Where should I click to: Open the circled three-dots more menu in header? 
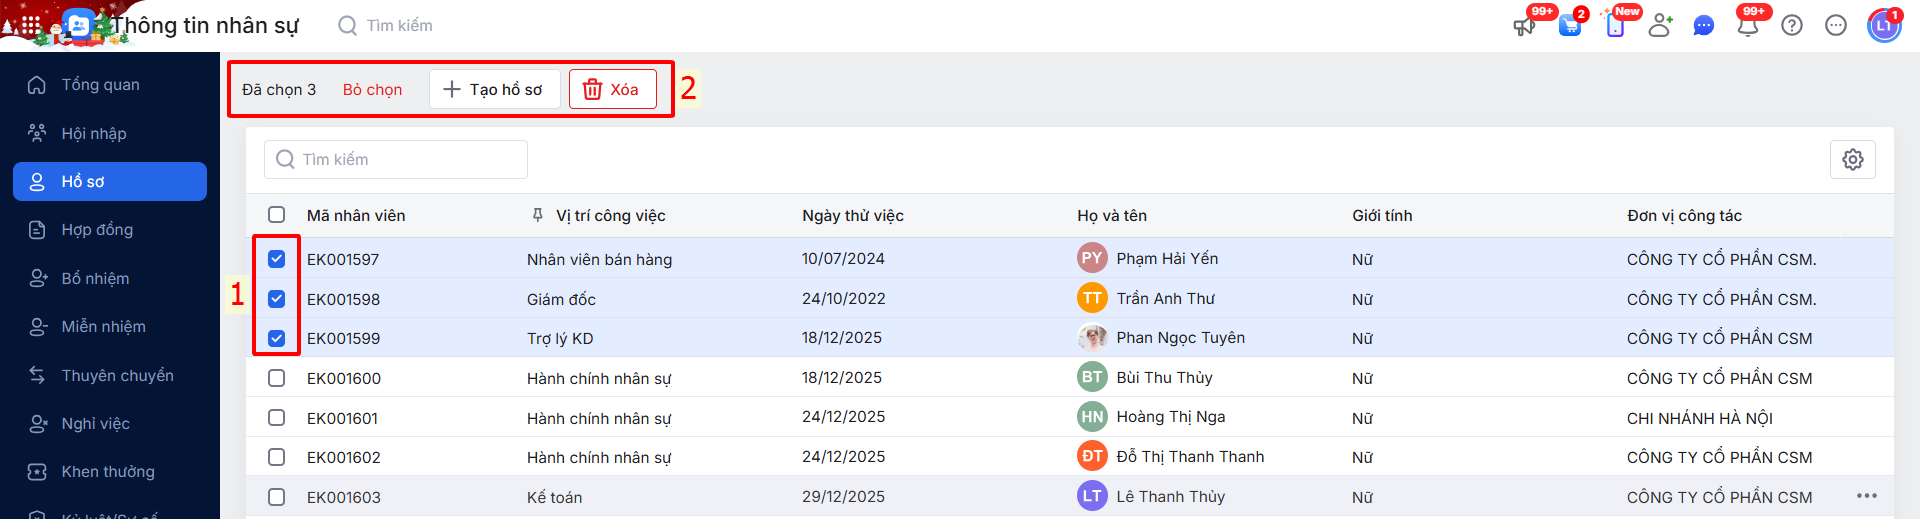pos(1836,26)
